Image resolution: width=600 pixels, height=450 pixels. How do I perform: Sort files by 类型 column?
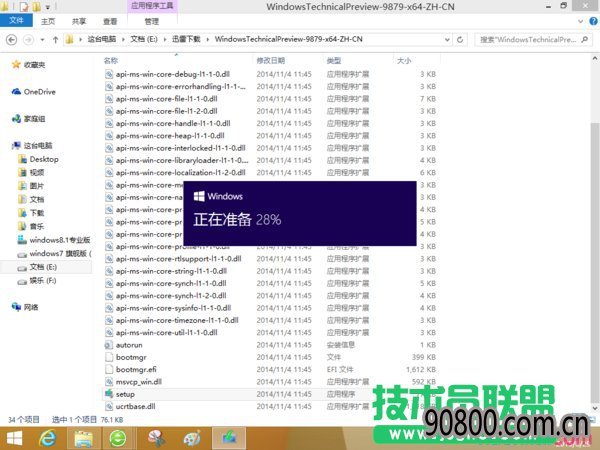334,60
